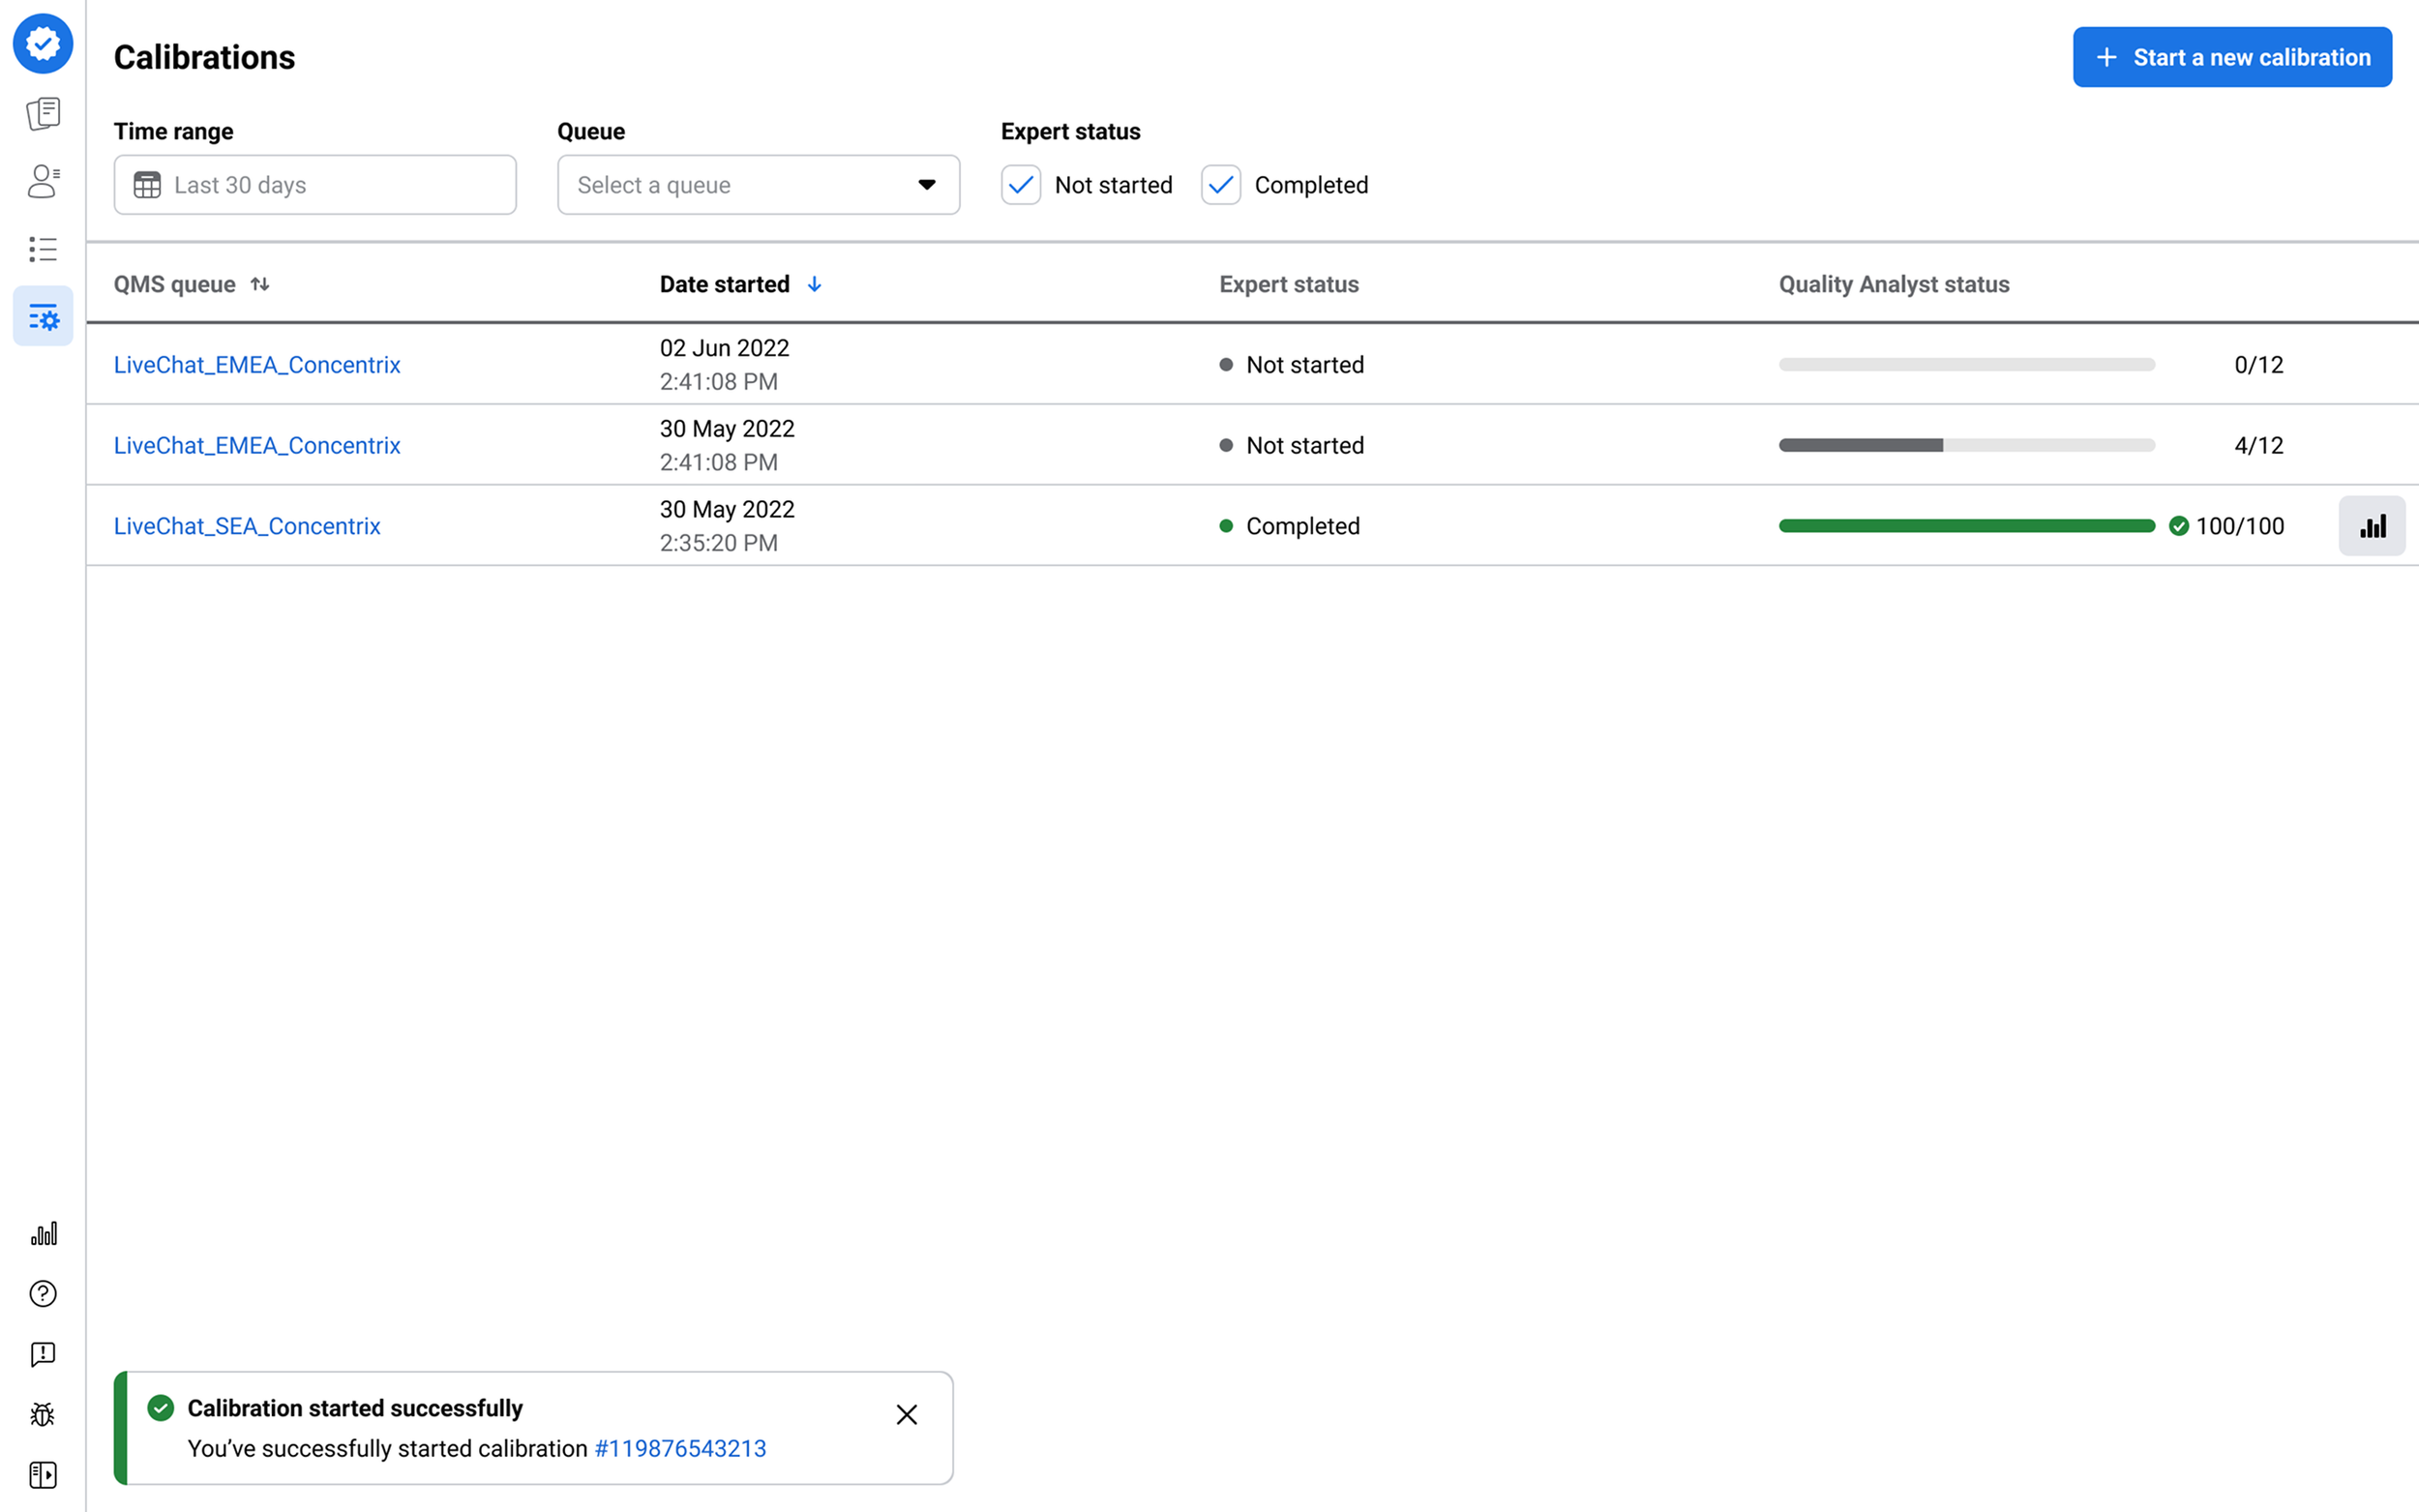Uncheck the Not started expert status filter
Viewport: 2419px width, 1512px height.
(x=1020, y=185)
